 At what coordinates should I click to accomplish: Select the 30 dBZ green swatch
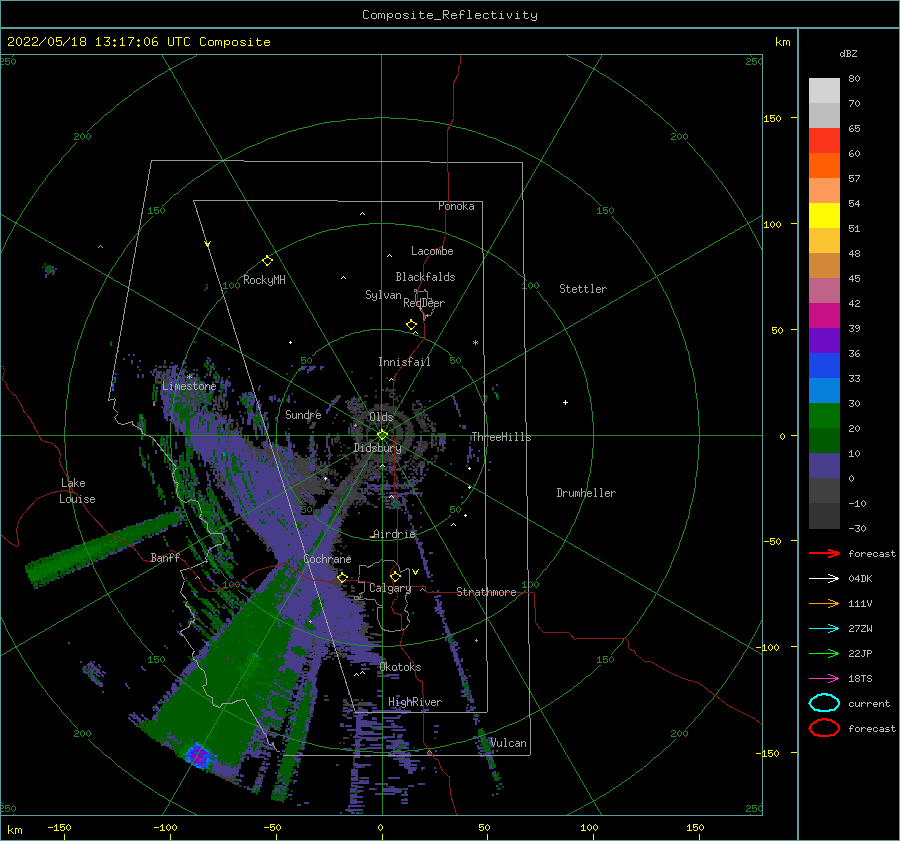824,415
